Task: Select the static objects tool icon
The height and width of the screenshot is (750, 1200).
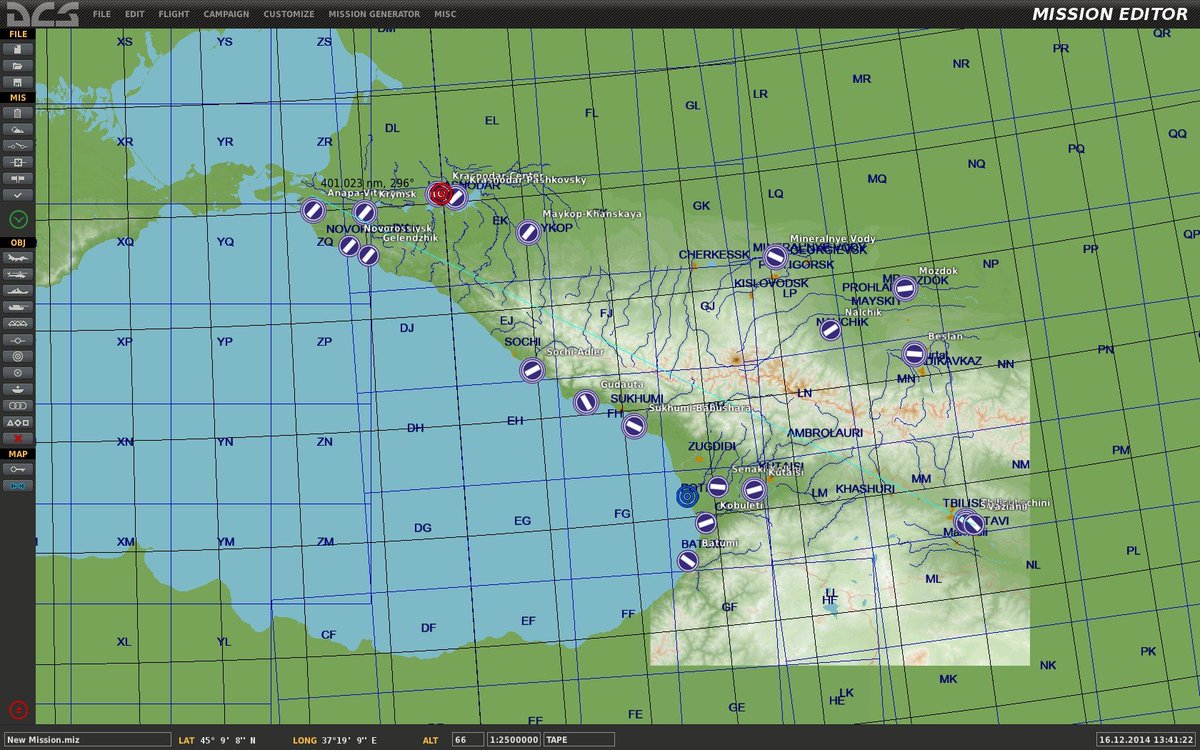Action: [18, 323]
